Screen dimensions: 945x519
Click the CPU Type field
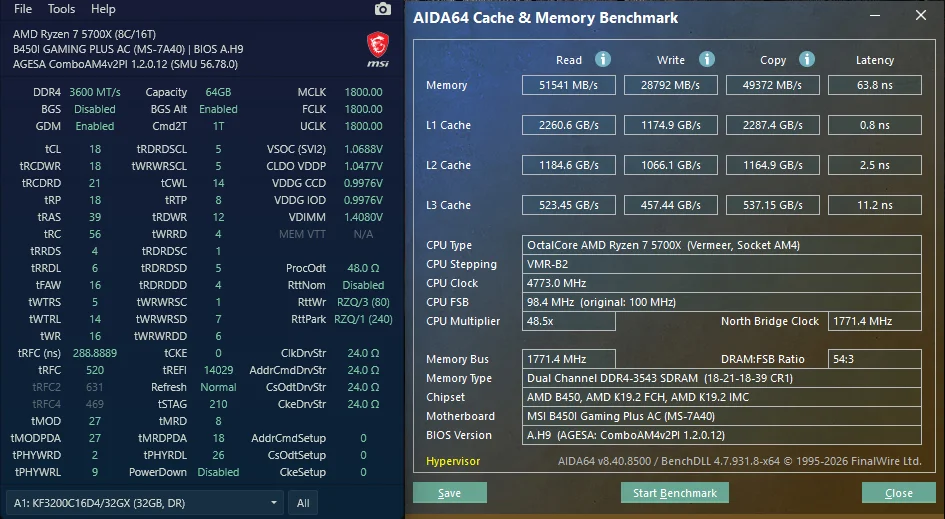[721, 245]
